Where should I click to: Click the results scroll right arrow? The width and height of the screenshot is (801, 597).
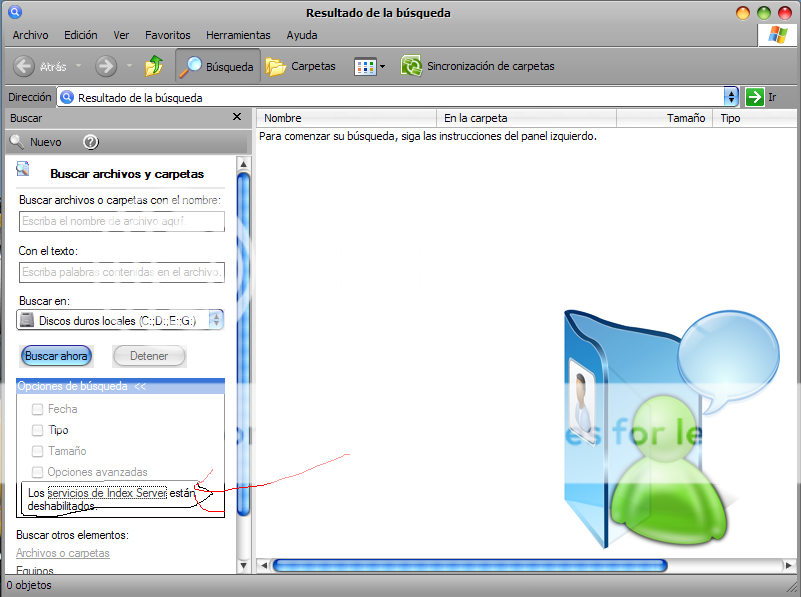(x=789, y=565)
